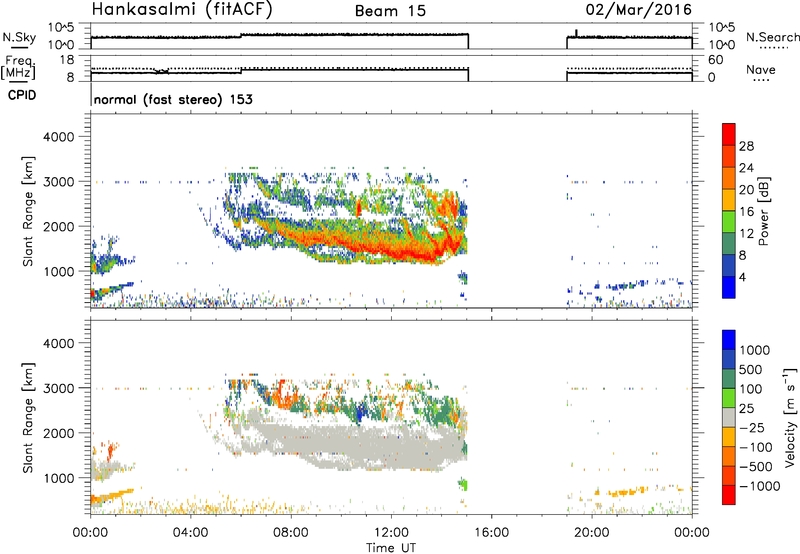Click the "Hankasalmi (fitACF)" plot title
The width and height of the screenshot is (800, 554).
(182, 9)
